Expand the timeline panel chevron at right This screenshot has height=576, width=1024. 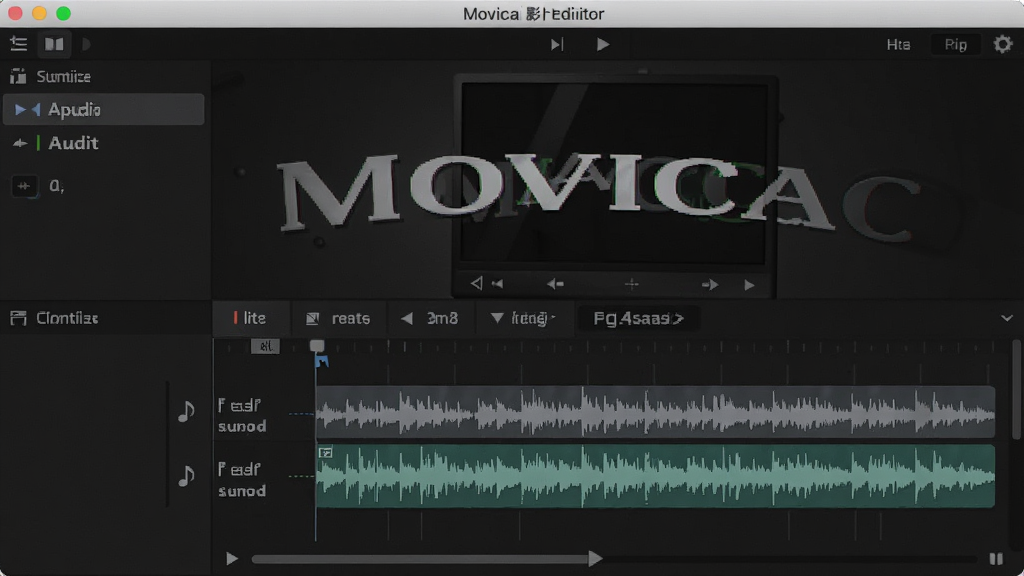pos(1006,319)
